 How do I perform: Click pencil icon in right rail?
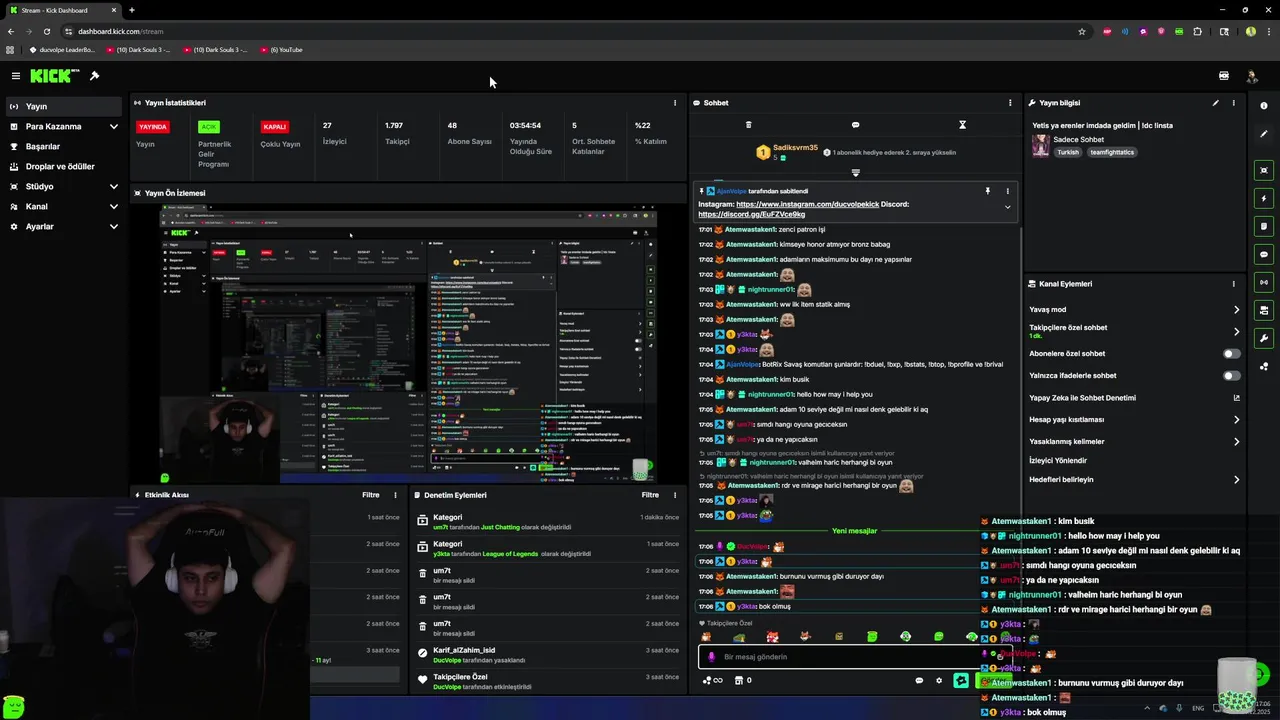coord(1264,134)
